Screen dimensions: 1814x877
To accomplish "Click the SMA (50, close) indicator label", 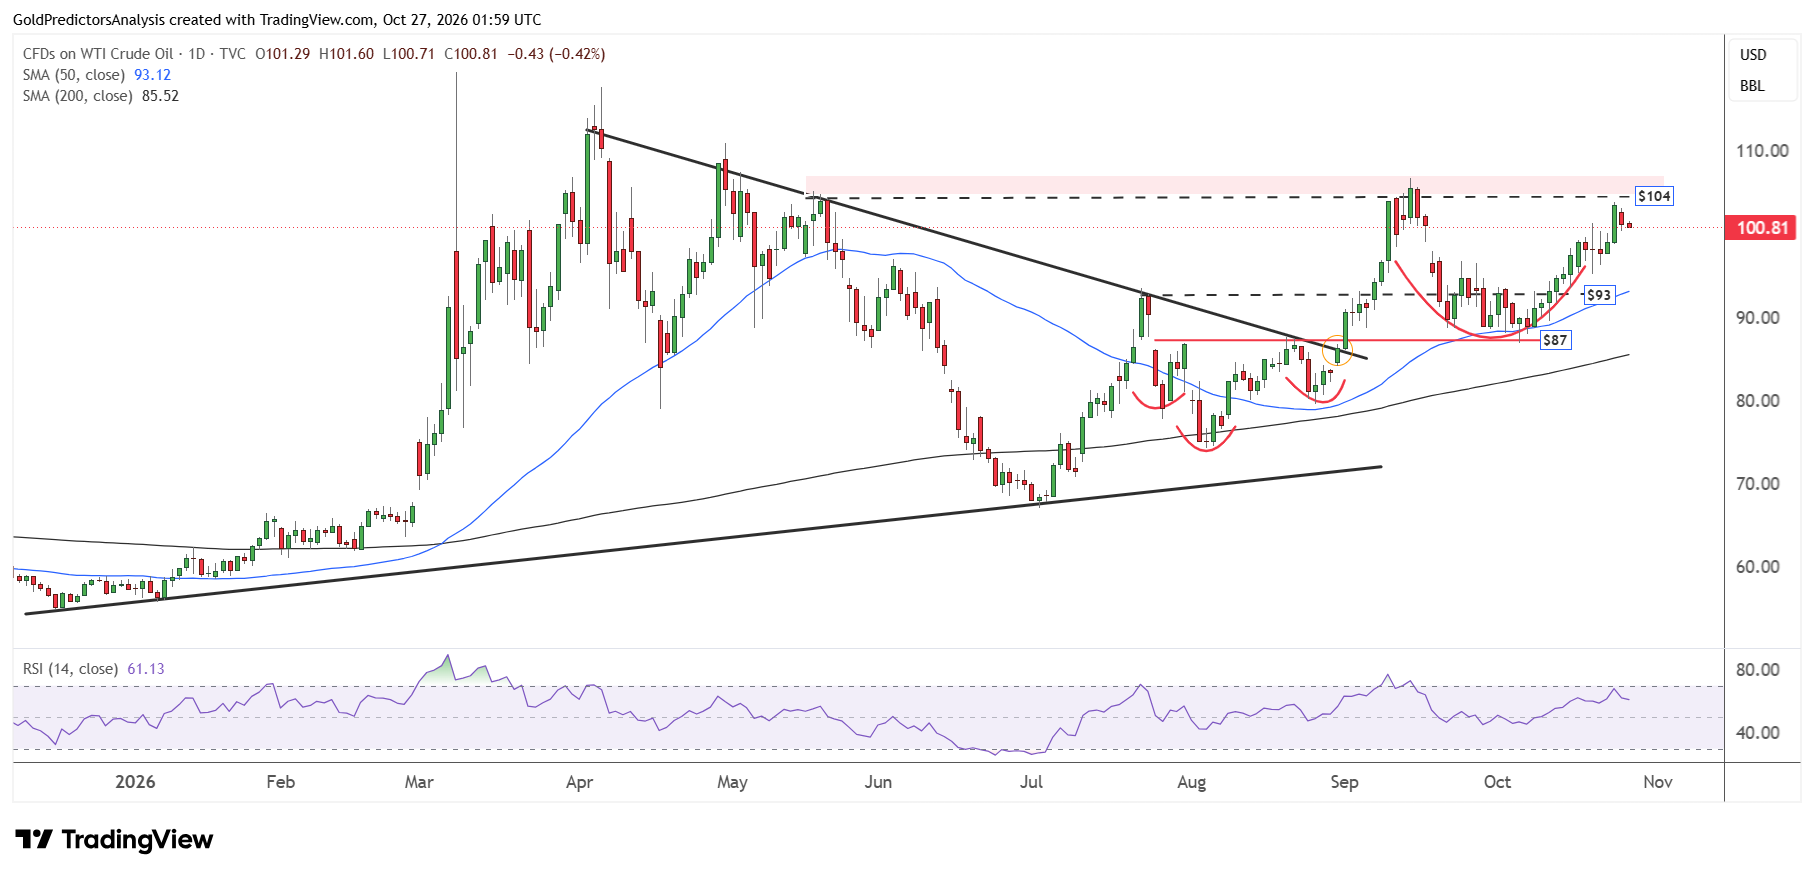I will (x=74, y=75).
